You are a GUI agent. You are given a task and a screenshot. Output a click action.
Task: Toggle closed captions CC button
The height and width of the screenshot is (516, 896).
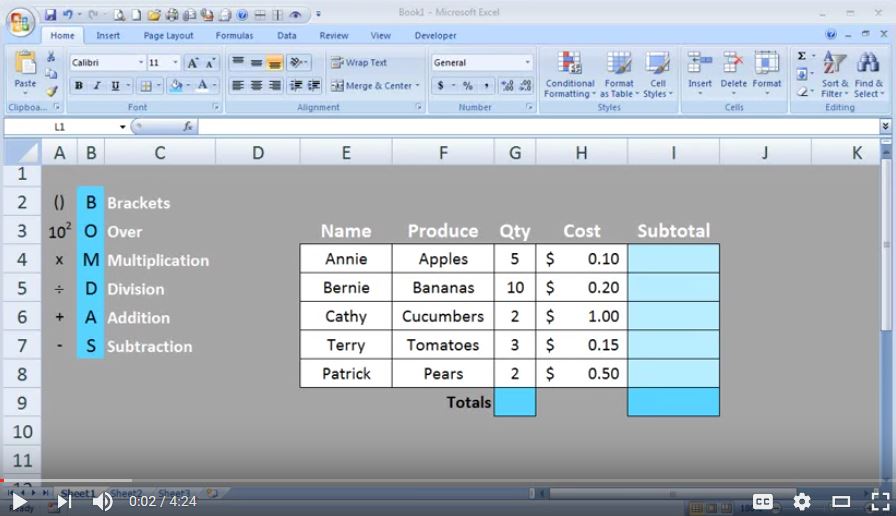(x=763, y=501)
